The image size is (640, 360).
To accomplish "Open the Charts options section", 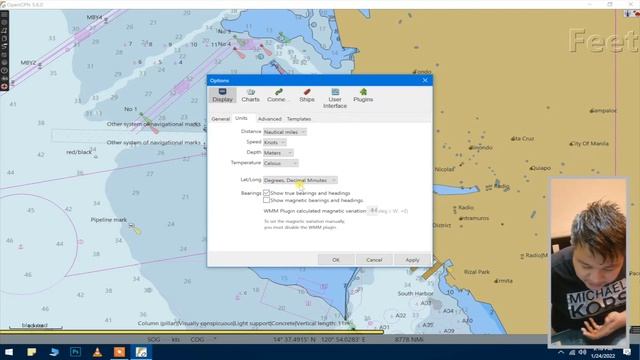I will coord(250,96).
